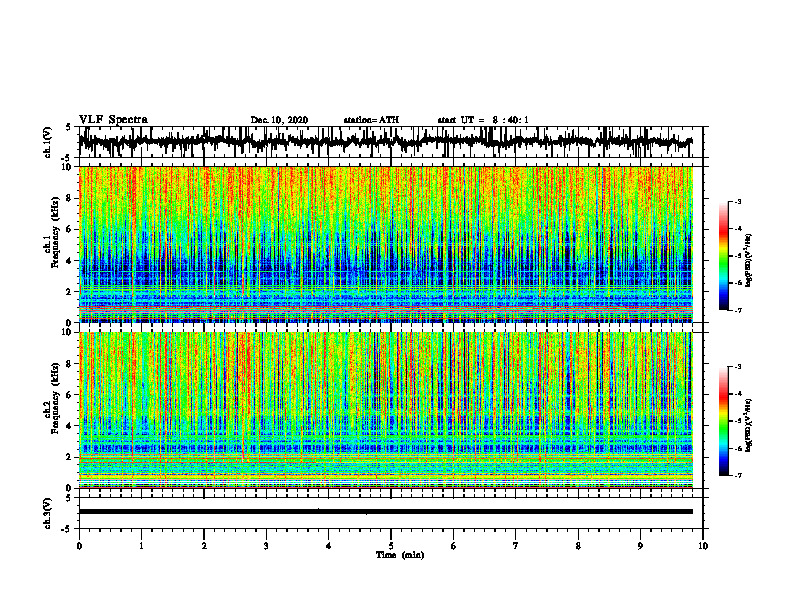Select the "start UT = 8 : 40: 1" text
Screen dimensions: 792x612
pyautogui.click(x=483, y=120)
